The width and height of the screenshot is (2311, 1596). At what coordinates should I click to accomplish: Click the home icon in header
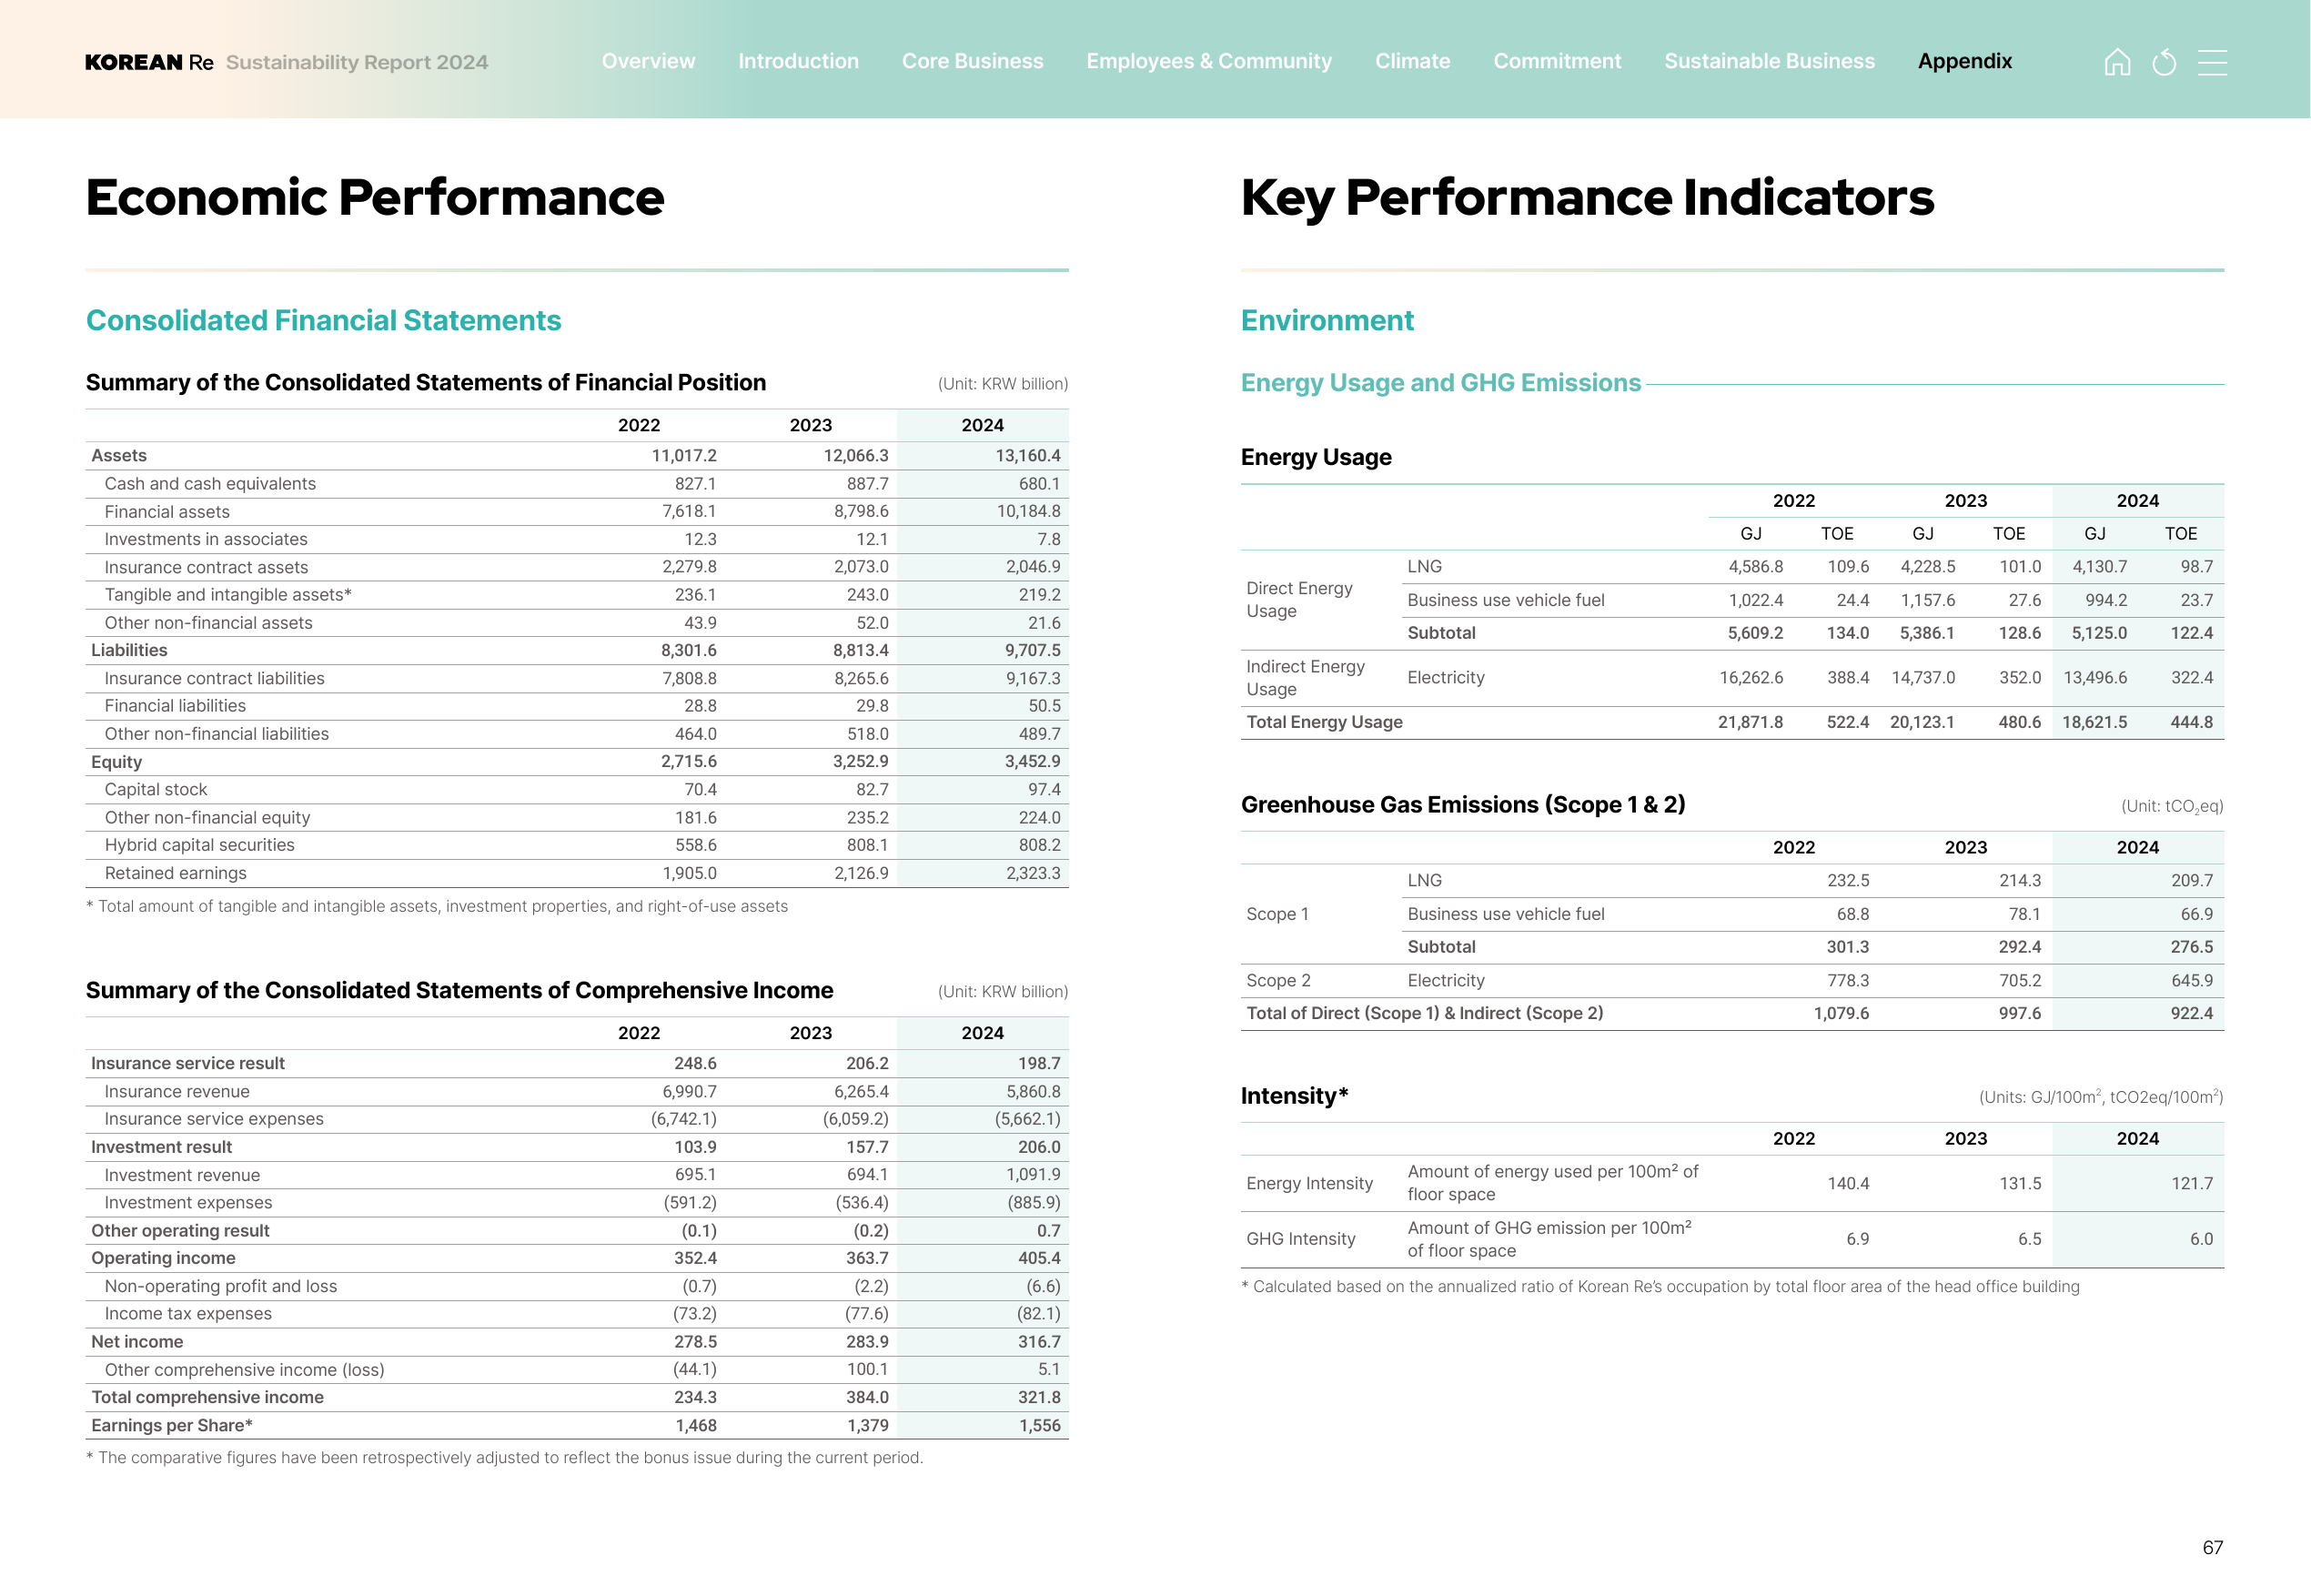[x=2117, y=62]
